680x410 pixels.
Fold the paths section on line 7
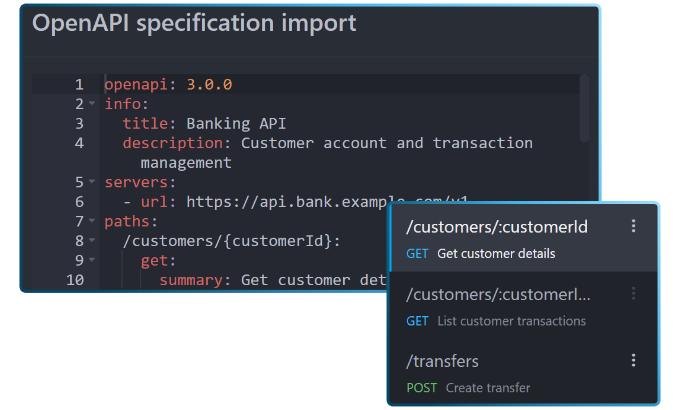(x=92, y=222)
